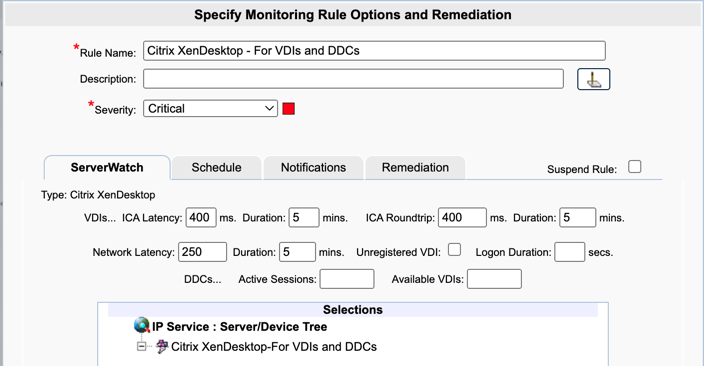Toggle the Suspend Rule checkbox
The height and width of the screenshot is (366, 704).
634,167
